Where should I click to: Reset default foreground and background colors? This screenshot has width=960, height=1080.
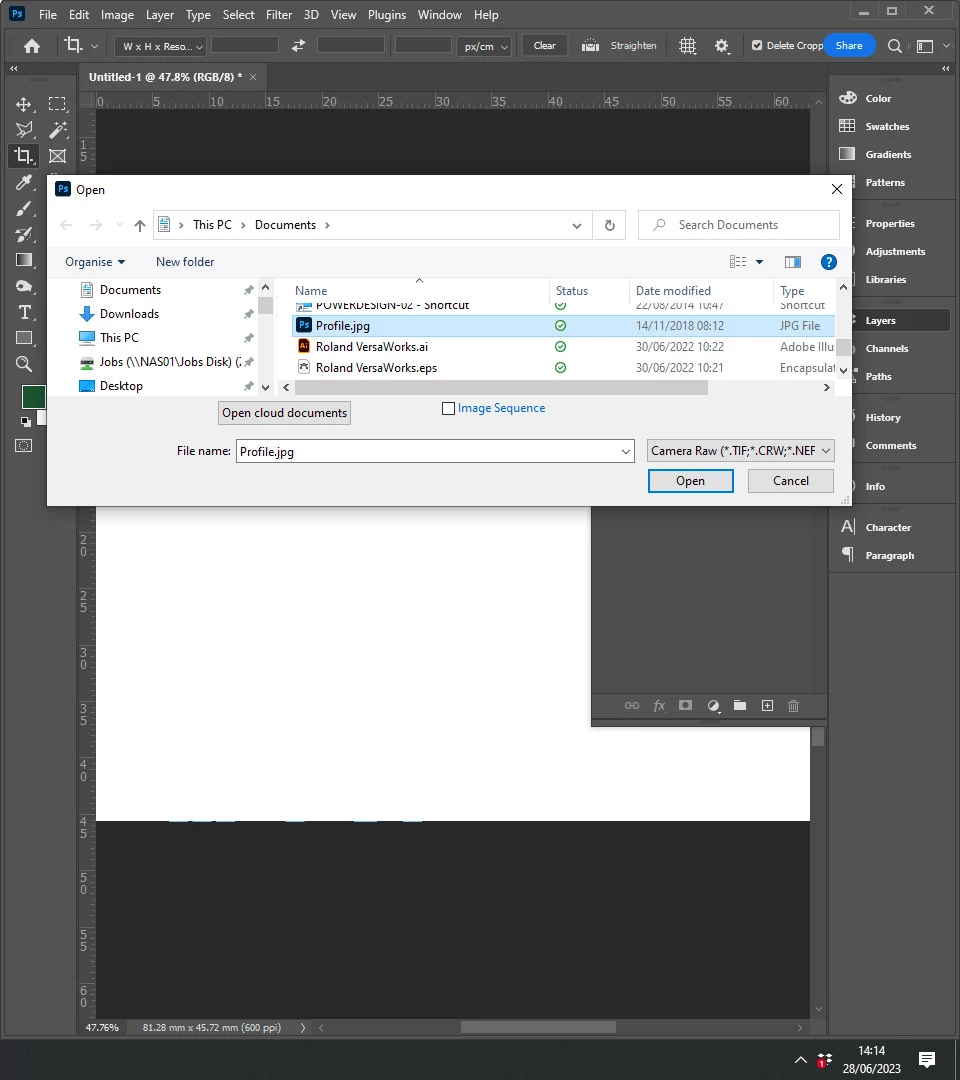click(25, 422)
